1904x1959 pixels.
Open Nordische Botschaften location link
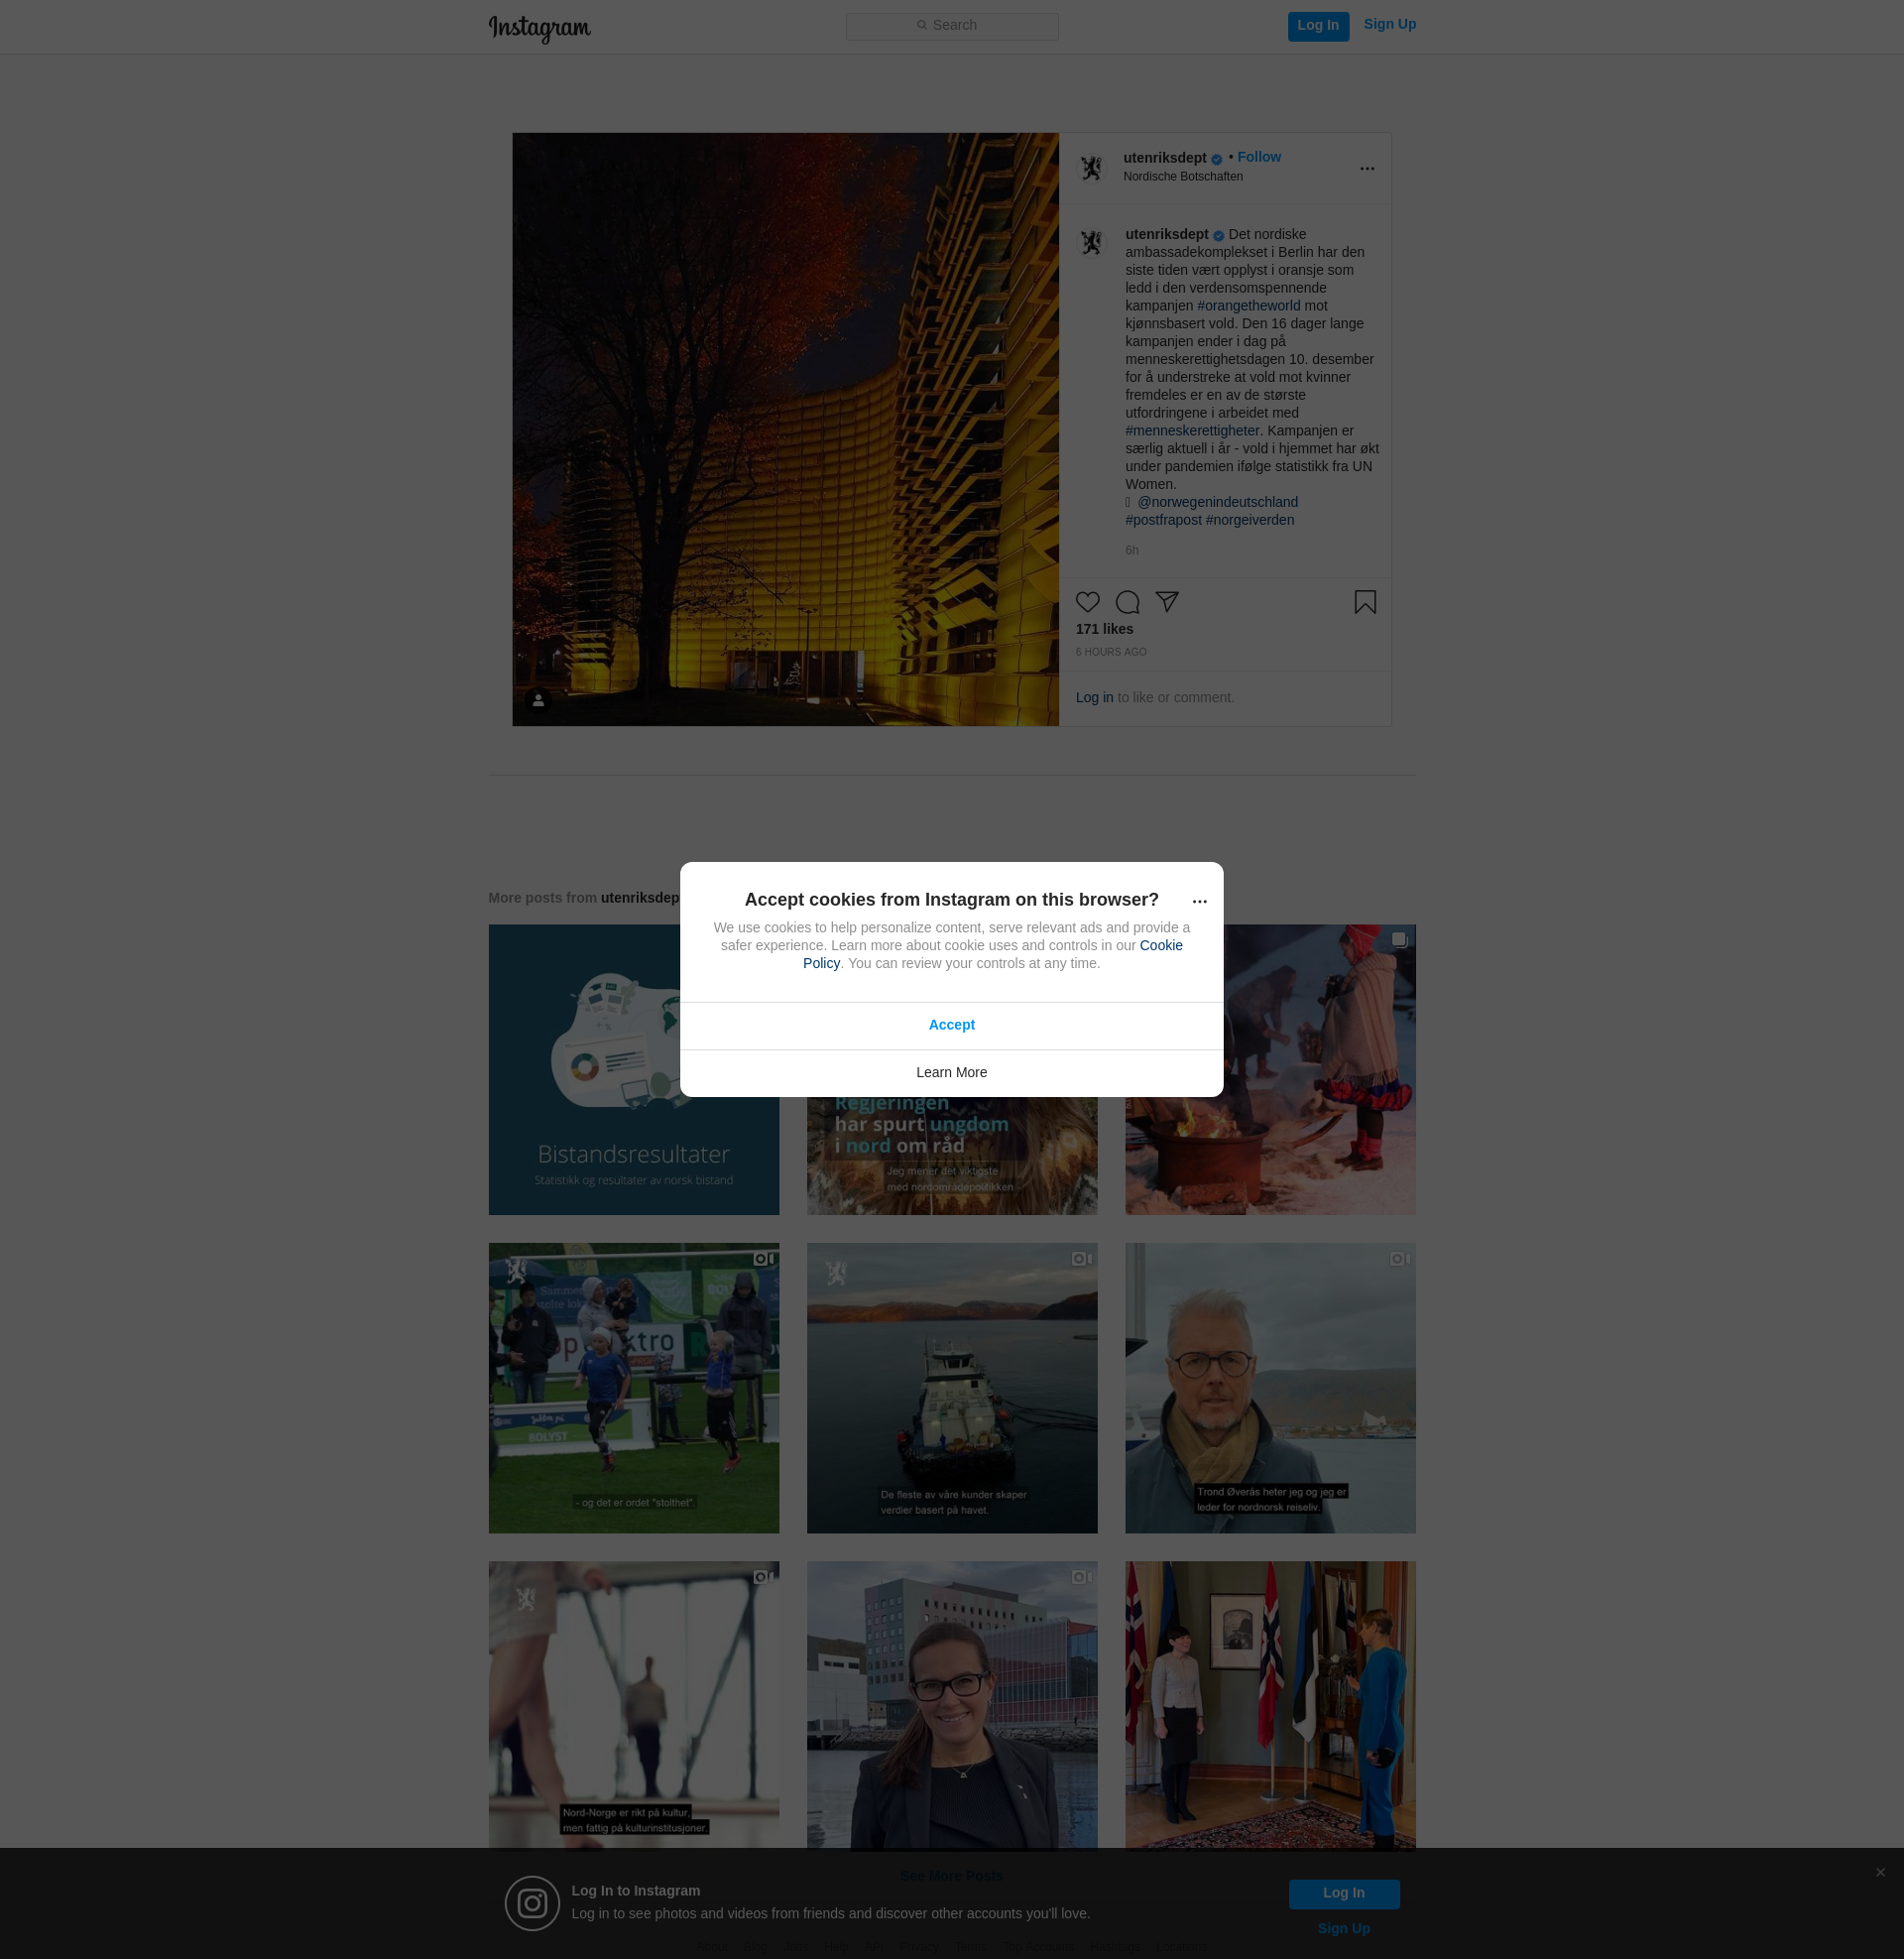(x=1182, y=177)
